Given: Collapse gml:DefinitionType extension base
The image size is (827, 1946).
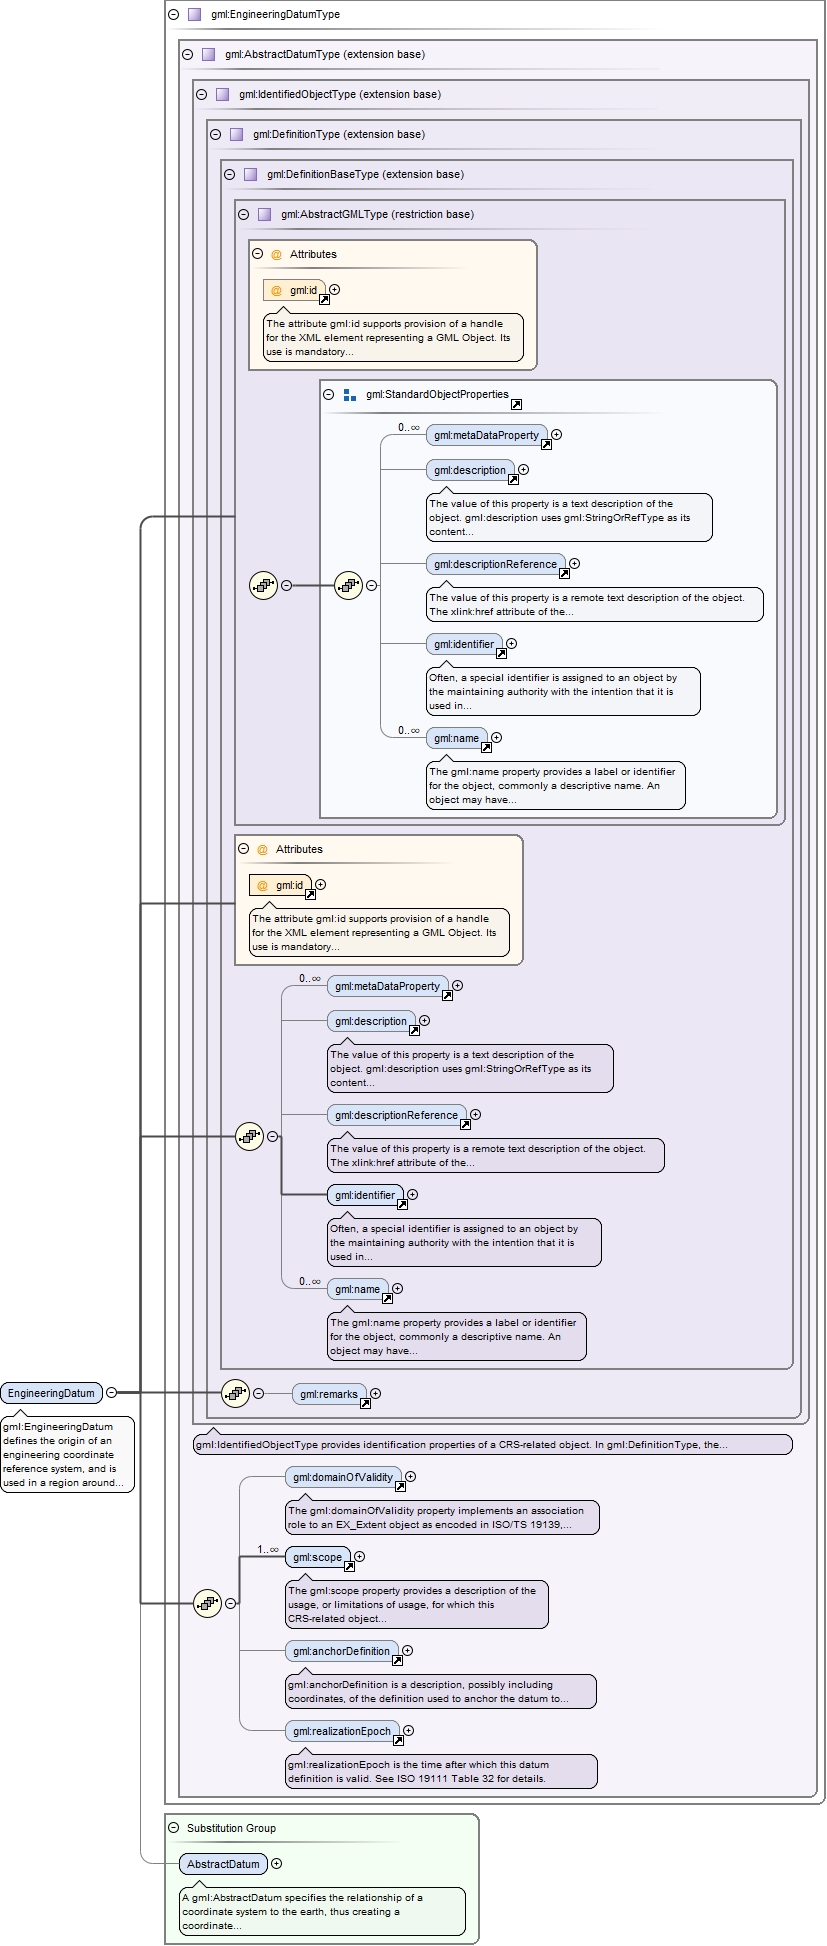Looking at the screenshot, I should (216, 135).
